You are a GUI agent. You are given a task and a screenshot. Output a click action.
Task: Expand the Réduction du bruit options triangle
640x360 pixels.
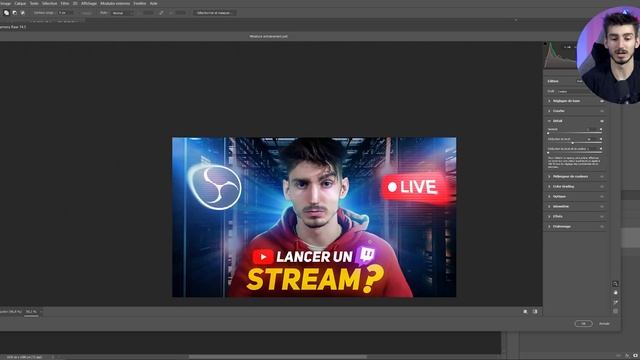point(601,139)
